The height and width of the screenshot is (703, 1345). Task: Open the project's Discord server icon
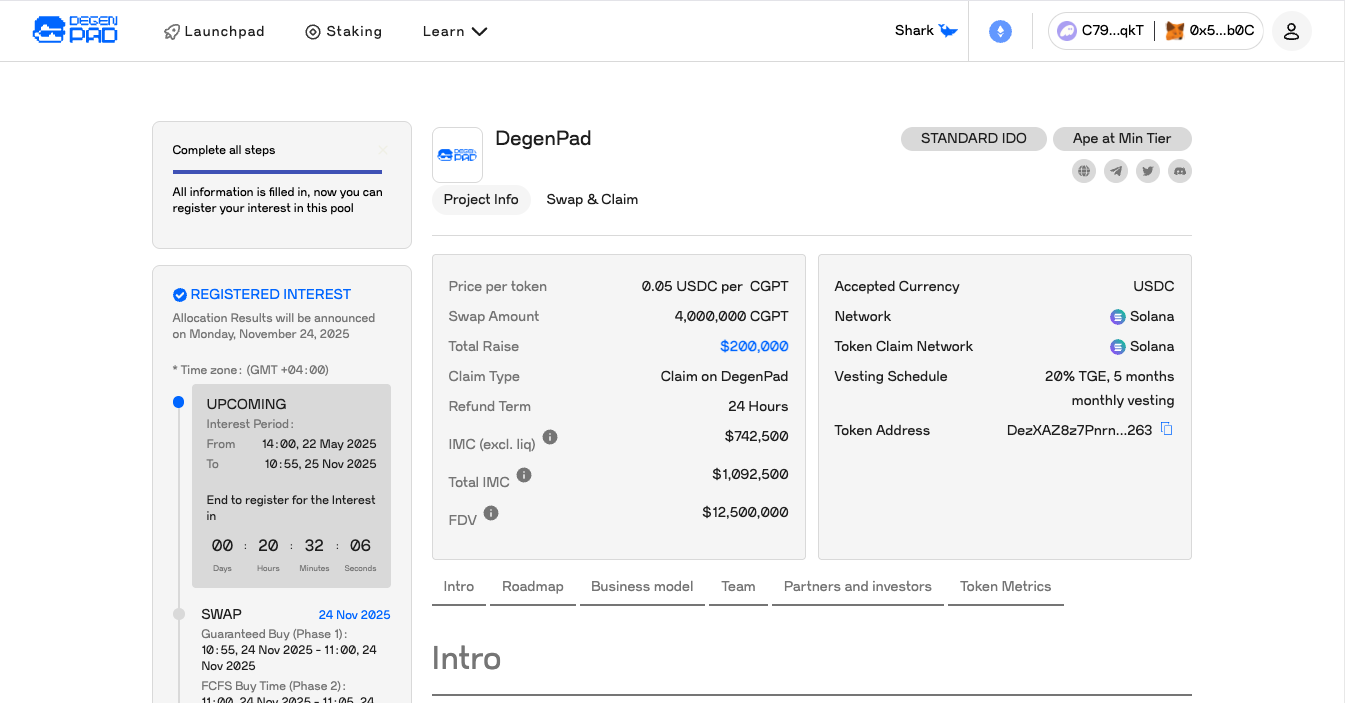coord(1180,171)
